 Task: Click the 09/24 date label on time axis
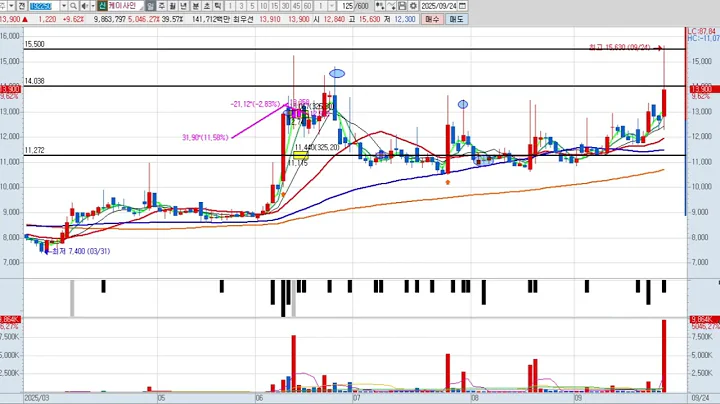point(700,398)
